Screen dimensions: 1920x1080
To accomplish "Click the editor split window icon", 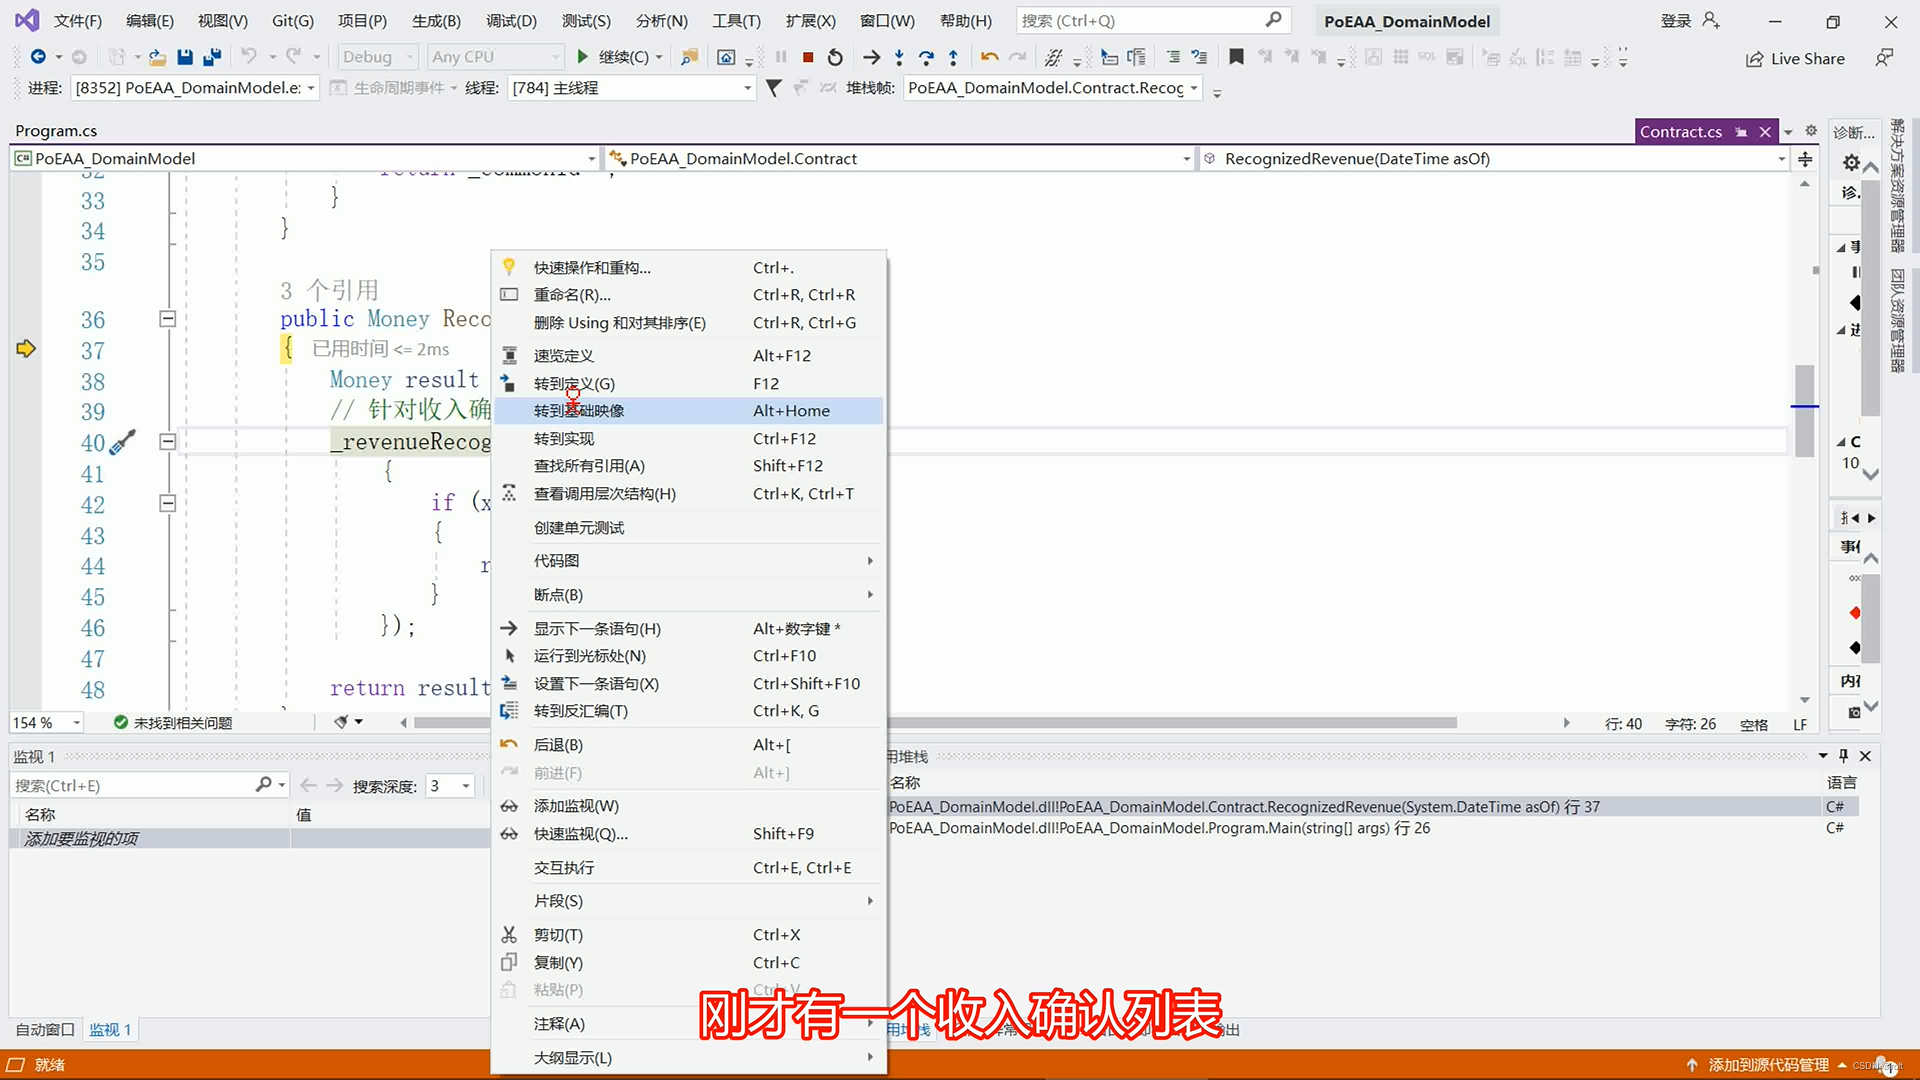I will (1805, 159).
